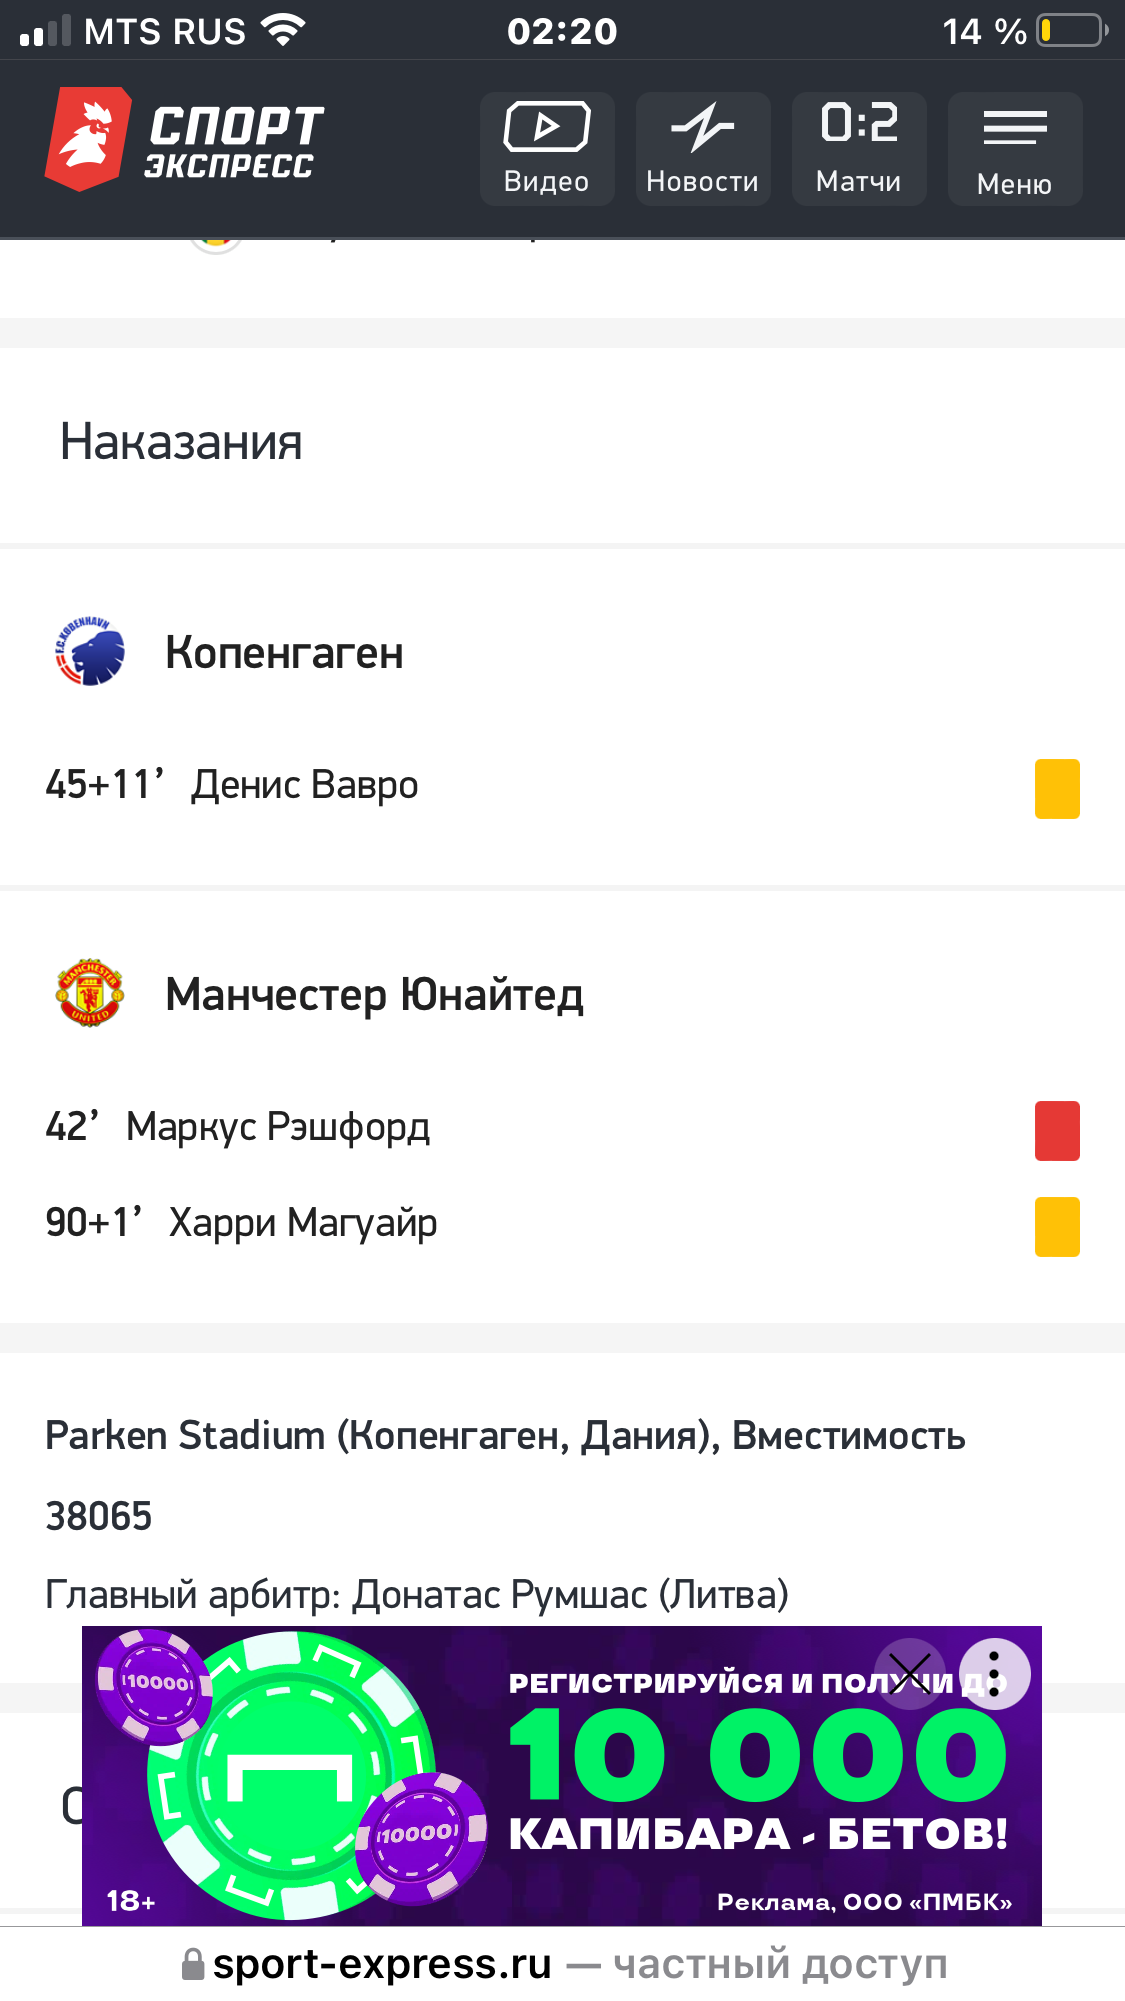Viewport: 1125px width, 2001px height.
Task: Tap the Копенгаген club crest
Action: pos(90,652)
